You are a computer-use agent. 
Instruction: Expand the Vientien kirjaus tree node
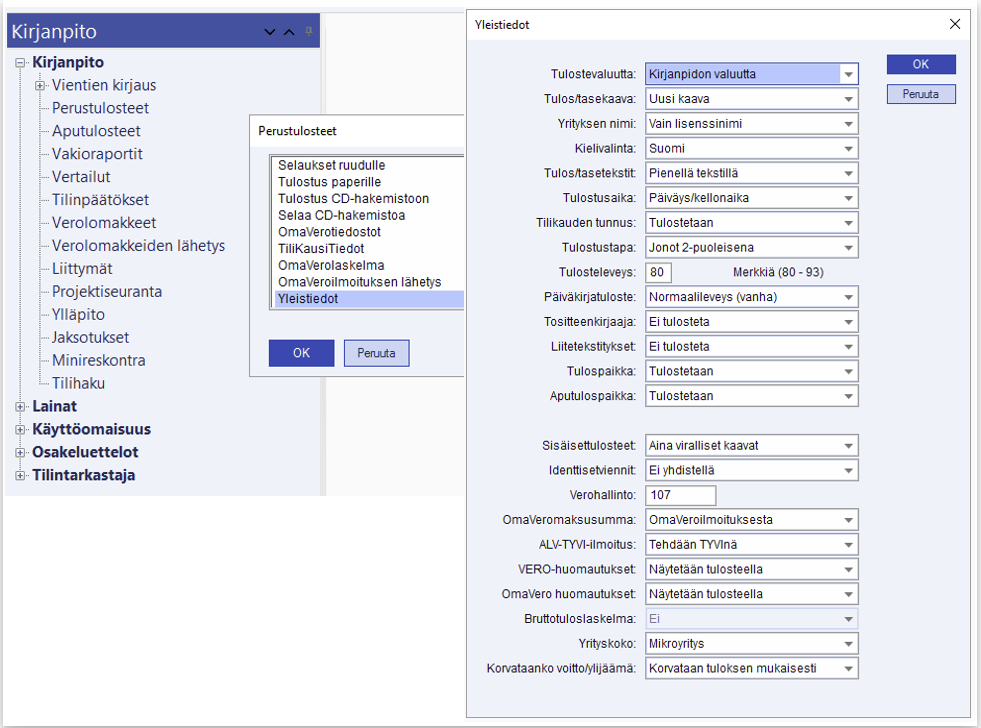click(40, 86)
